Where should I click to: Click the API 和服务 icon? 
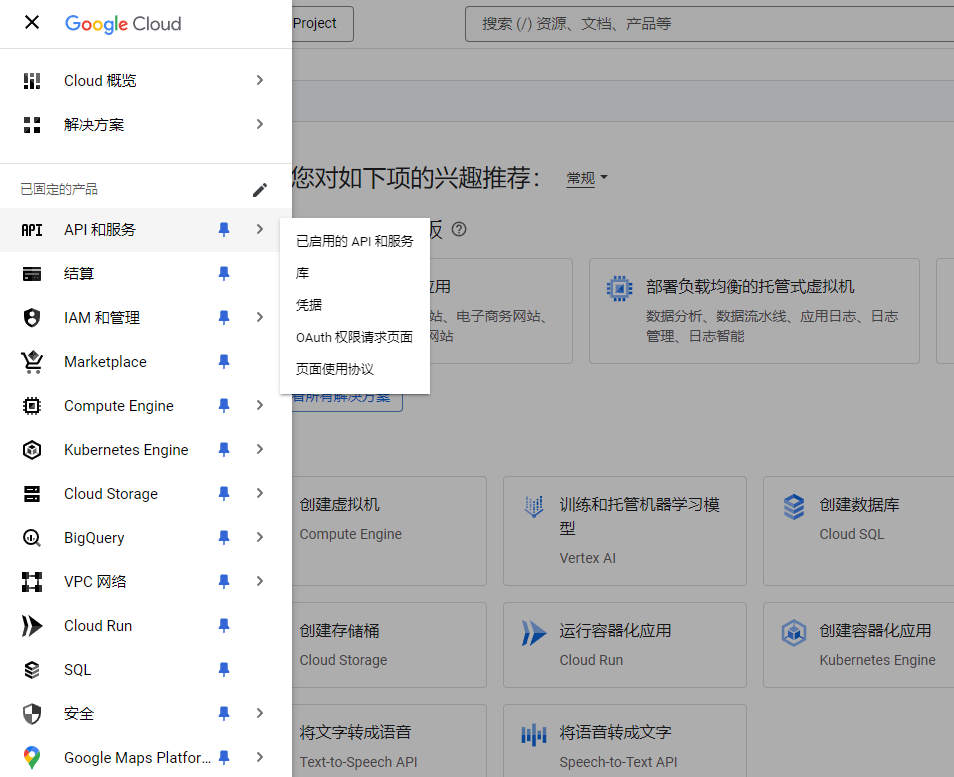[32, 230]
